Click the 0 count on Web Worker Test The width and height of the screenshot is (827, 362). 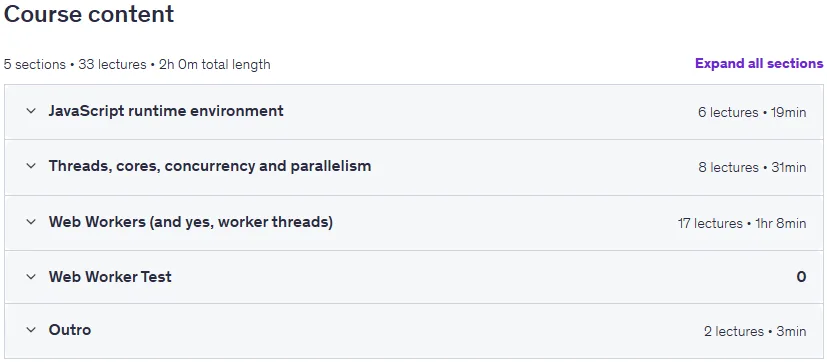tap(801, 277)
